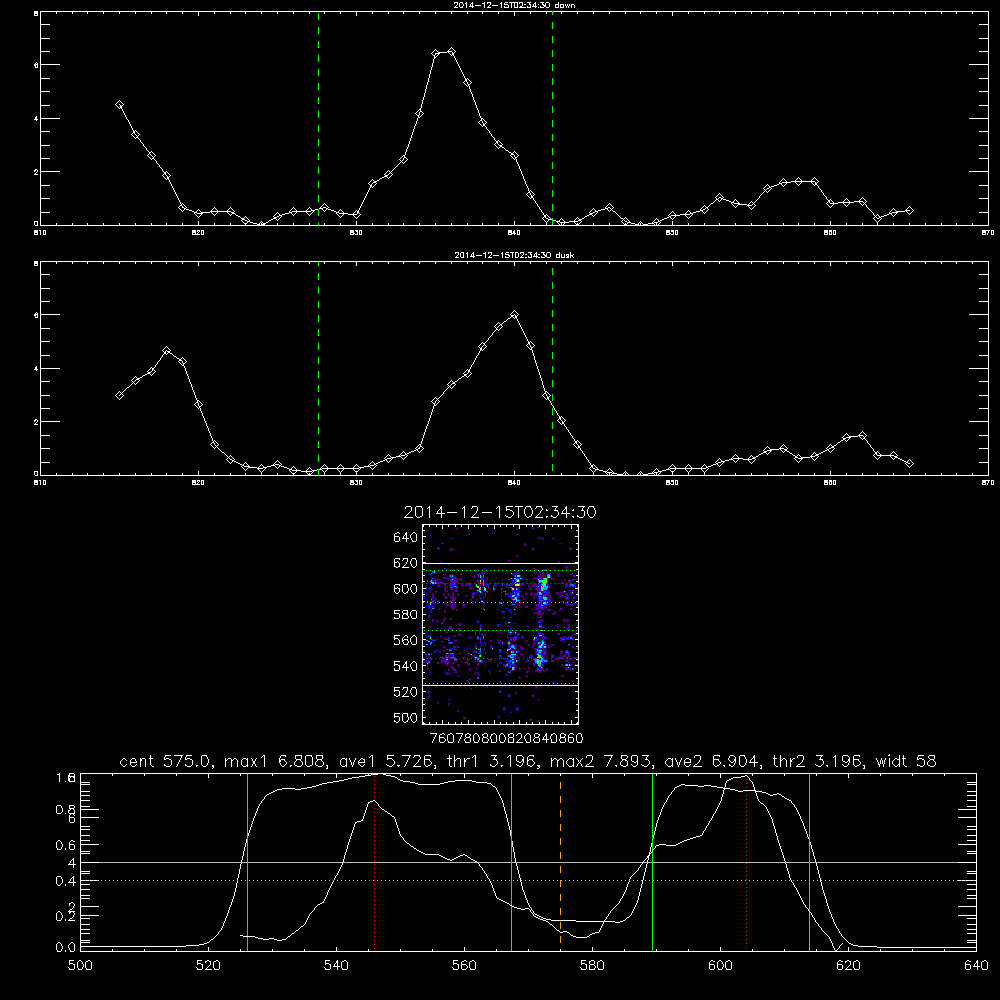Click the white horizontal line at level 4
1000x1000 pixels.
point(528,862)
